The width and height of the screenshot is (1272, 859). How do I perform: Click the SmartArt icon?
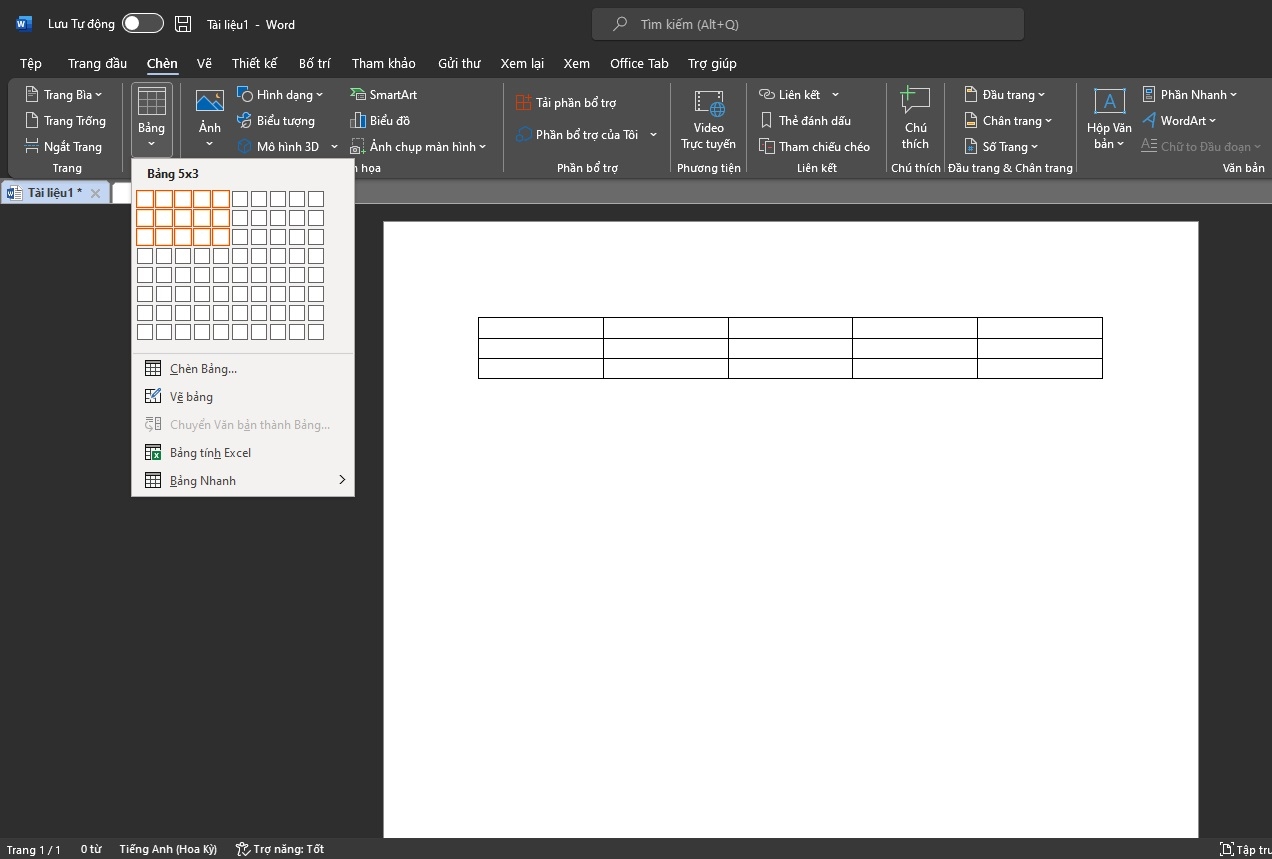pos(359,95)
